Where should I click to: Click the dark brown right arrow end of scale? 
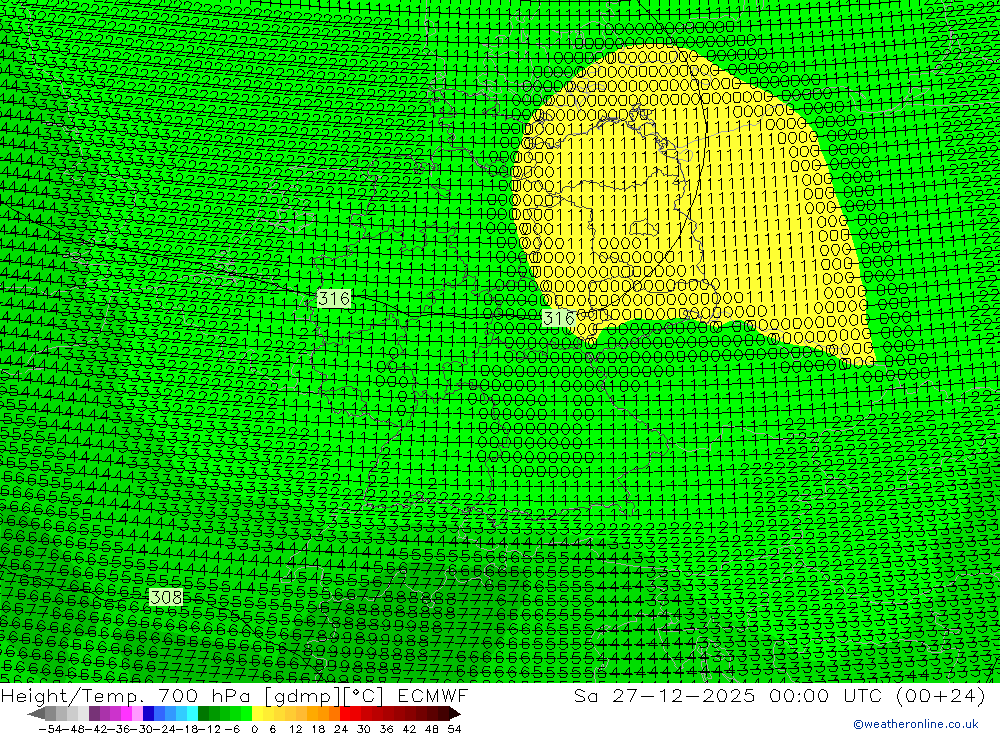pos(454,713)
